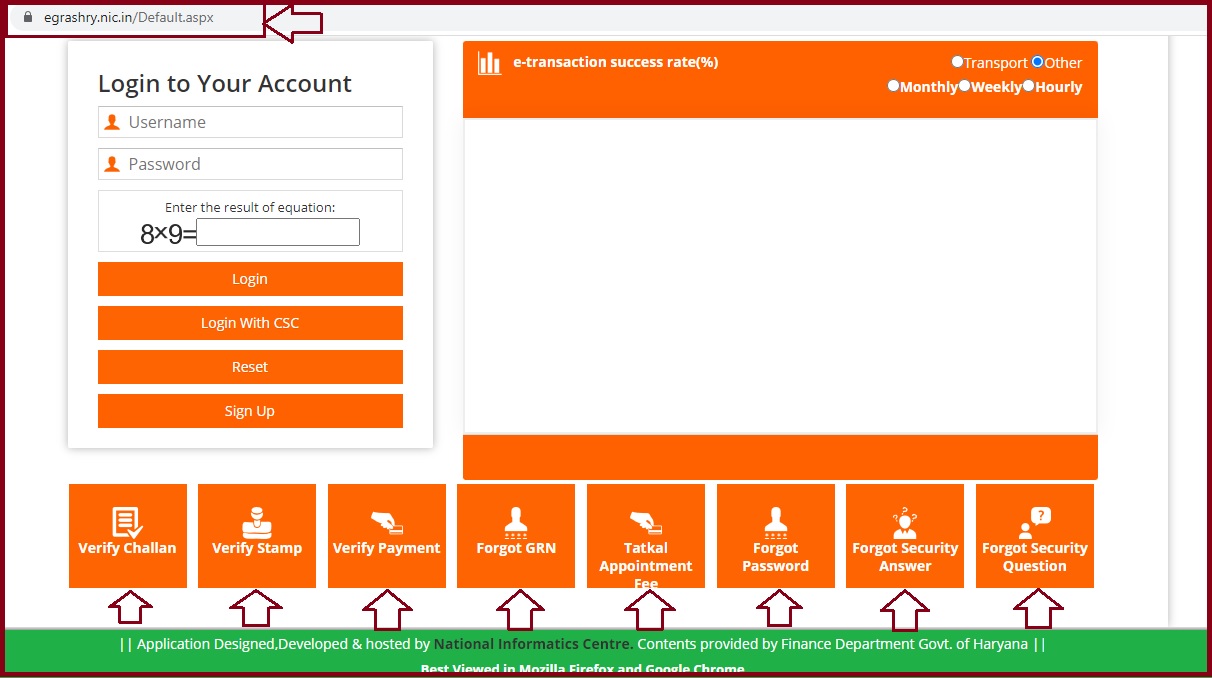This screenshot has width=1212, height=678.
Task: Open the Tatkal Appointment Fee tile
Action: pos(645,535)
